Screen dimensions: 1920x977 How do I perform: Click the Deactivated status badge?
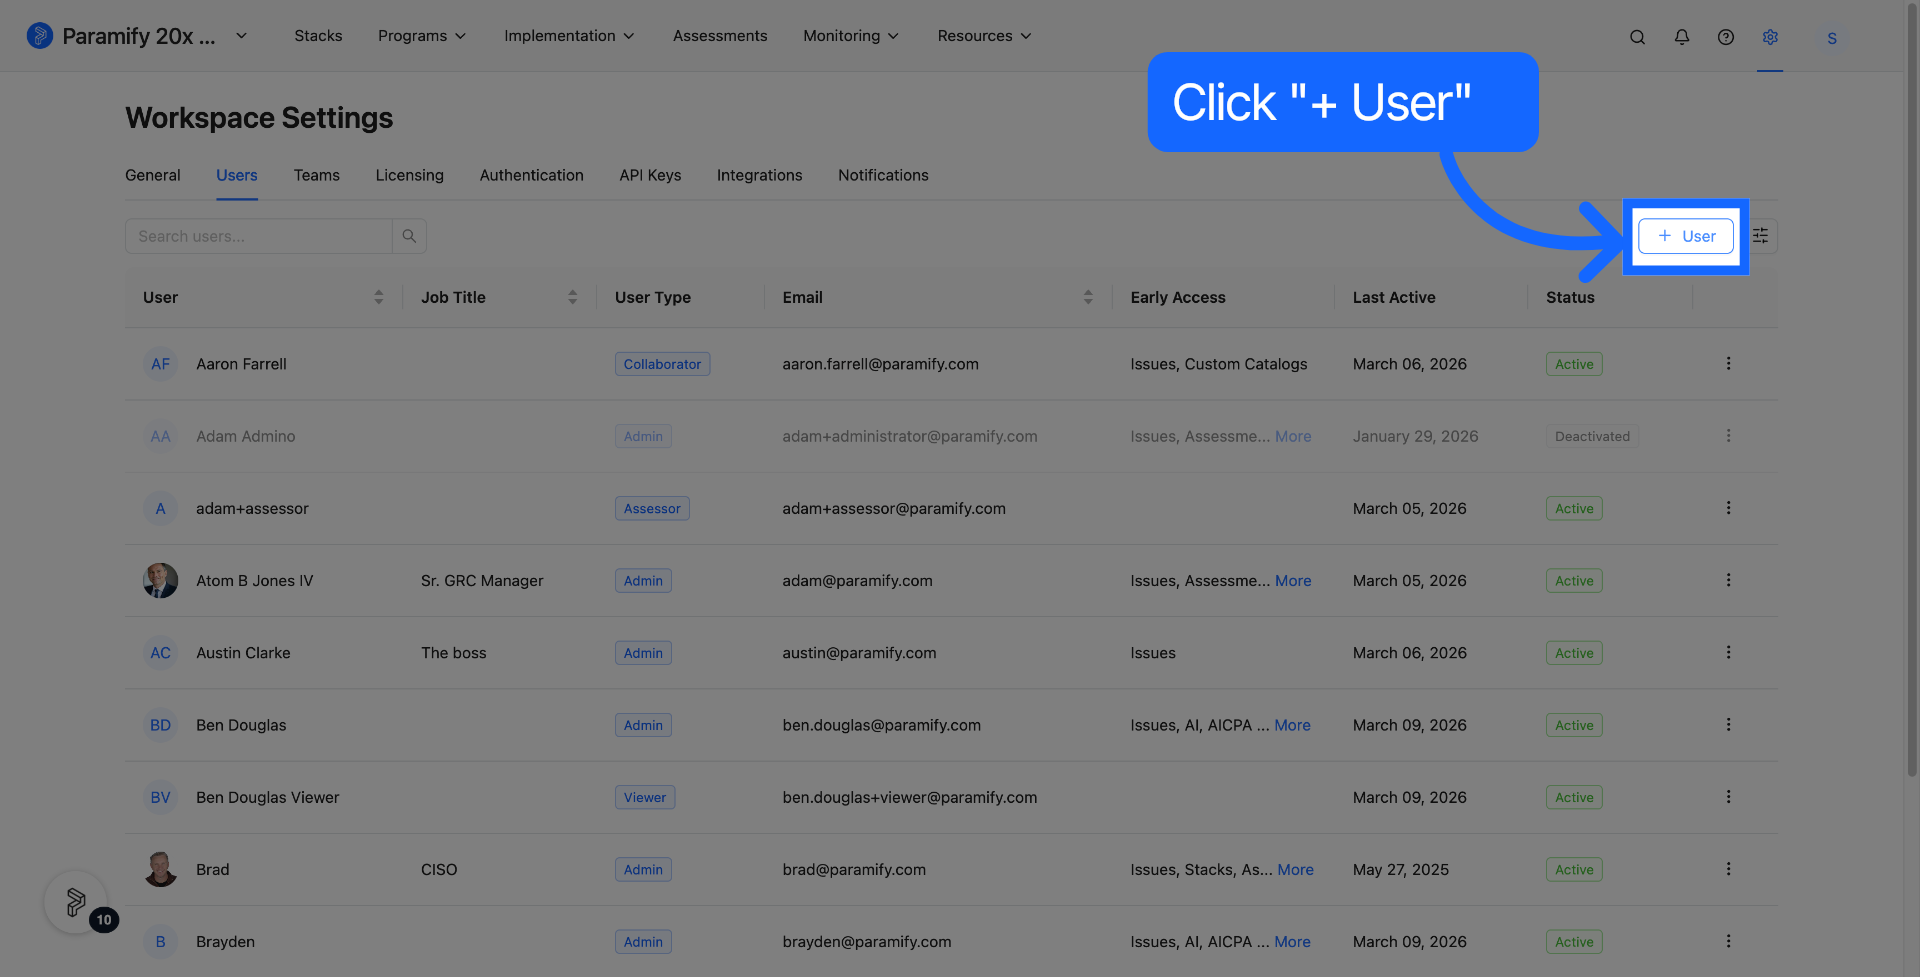(1592, 436)
